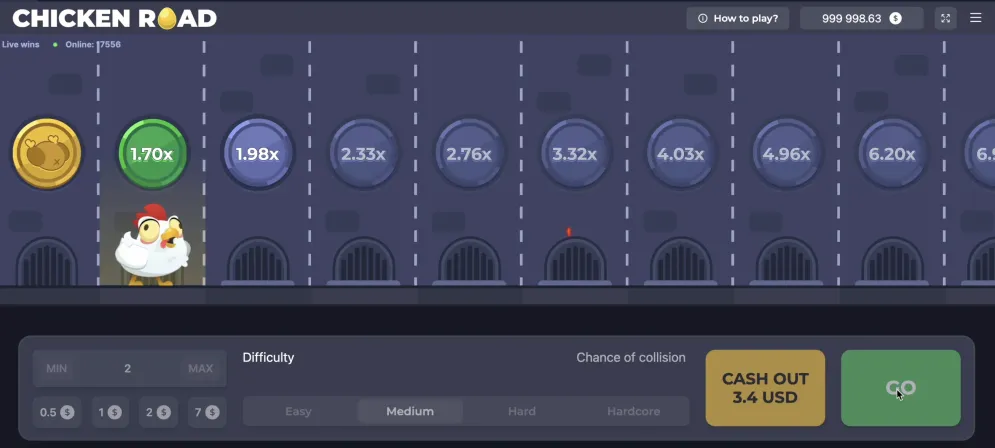
Task: Choose the 0.5 dollar bet preset
Action: pyautogui.click(x=57, y=412)
